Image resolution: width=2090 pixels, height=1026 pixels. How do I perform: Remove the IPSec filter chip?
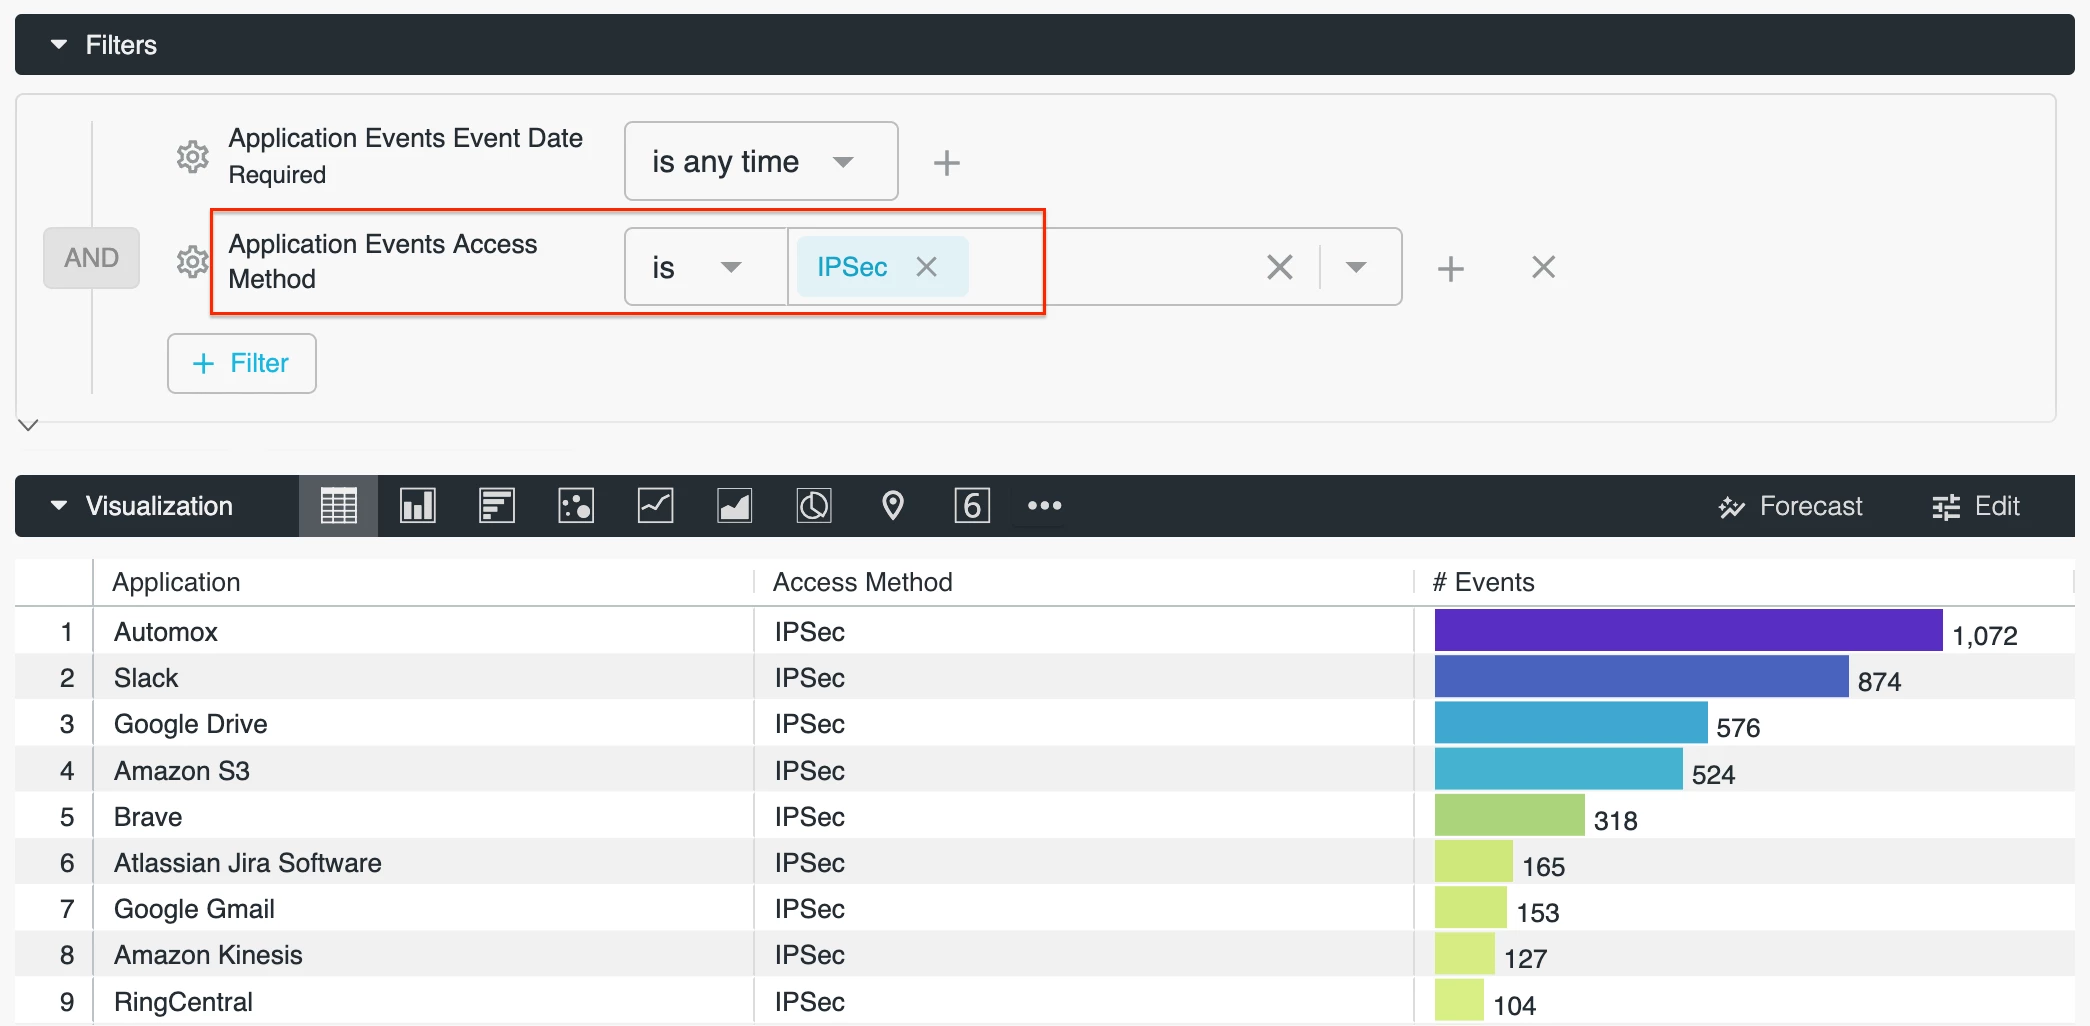(927, 267)
